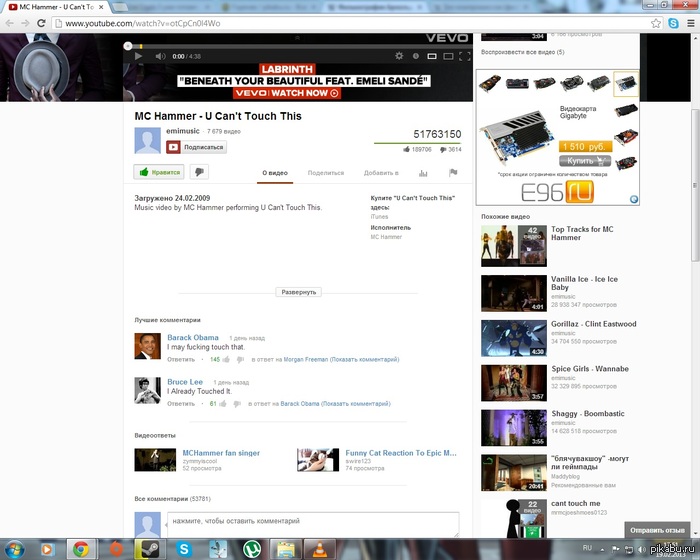The height and width of the screenshot is (560, 700).
Task: Show Morgan Freeman's parent comment
Action: coord(365,359)
